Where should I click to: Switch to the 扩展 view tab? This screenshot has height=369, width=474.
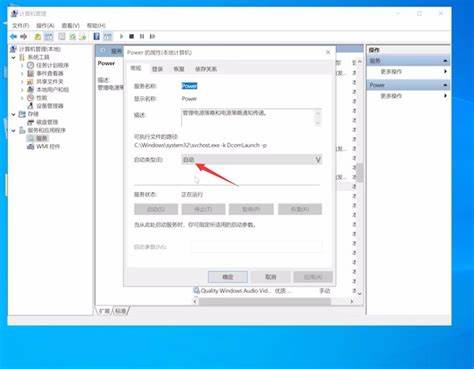click(x=104, y=311)
